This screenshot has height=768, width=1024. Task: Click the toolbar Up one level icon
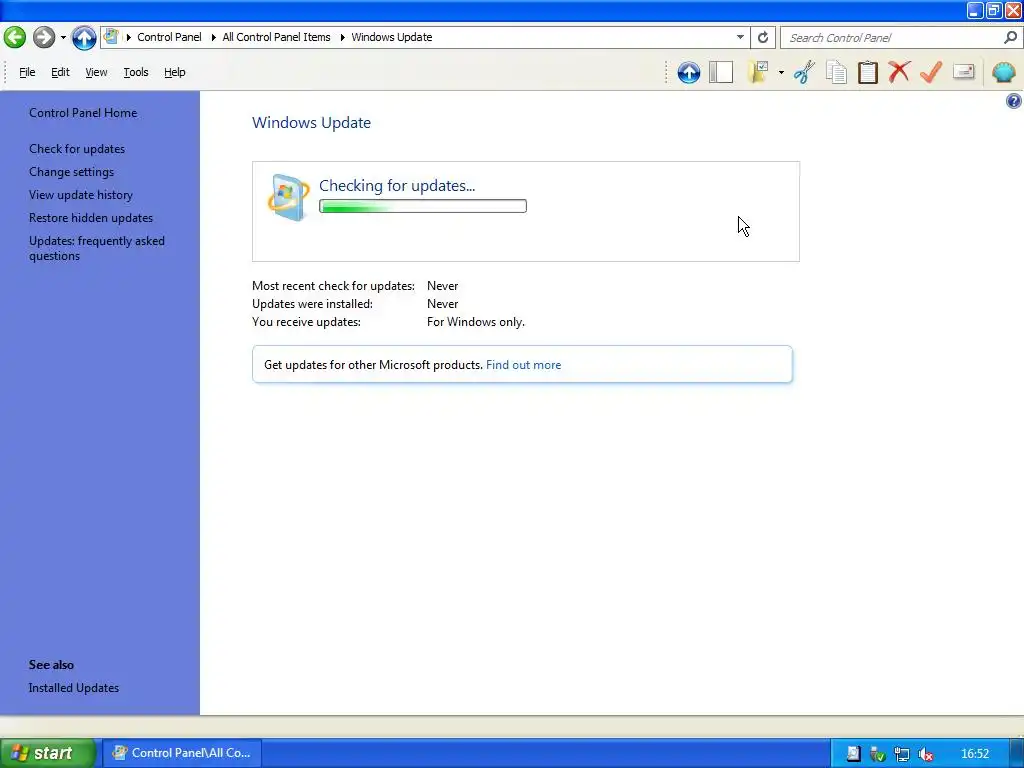(x=688, y=72)
